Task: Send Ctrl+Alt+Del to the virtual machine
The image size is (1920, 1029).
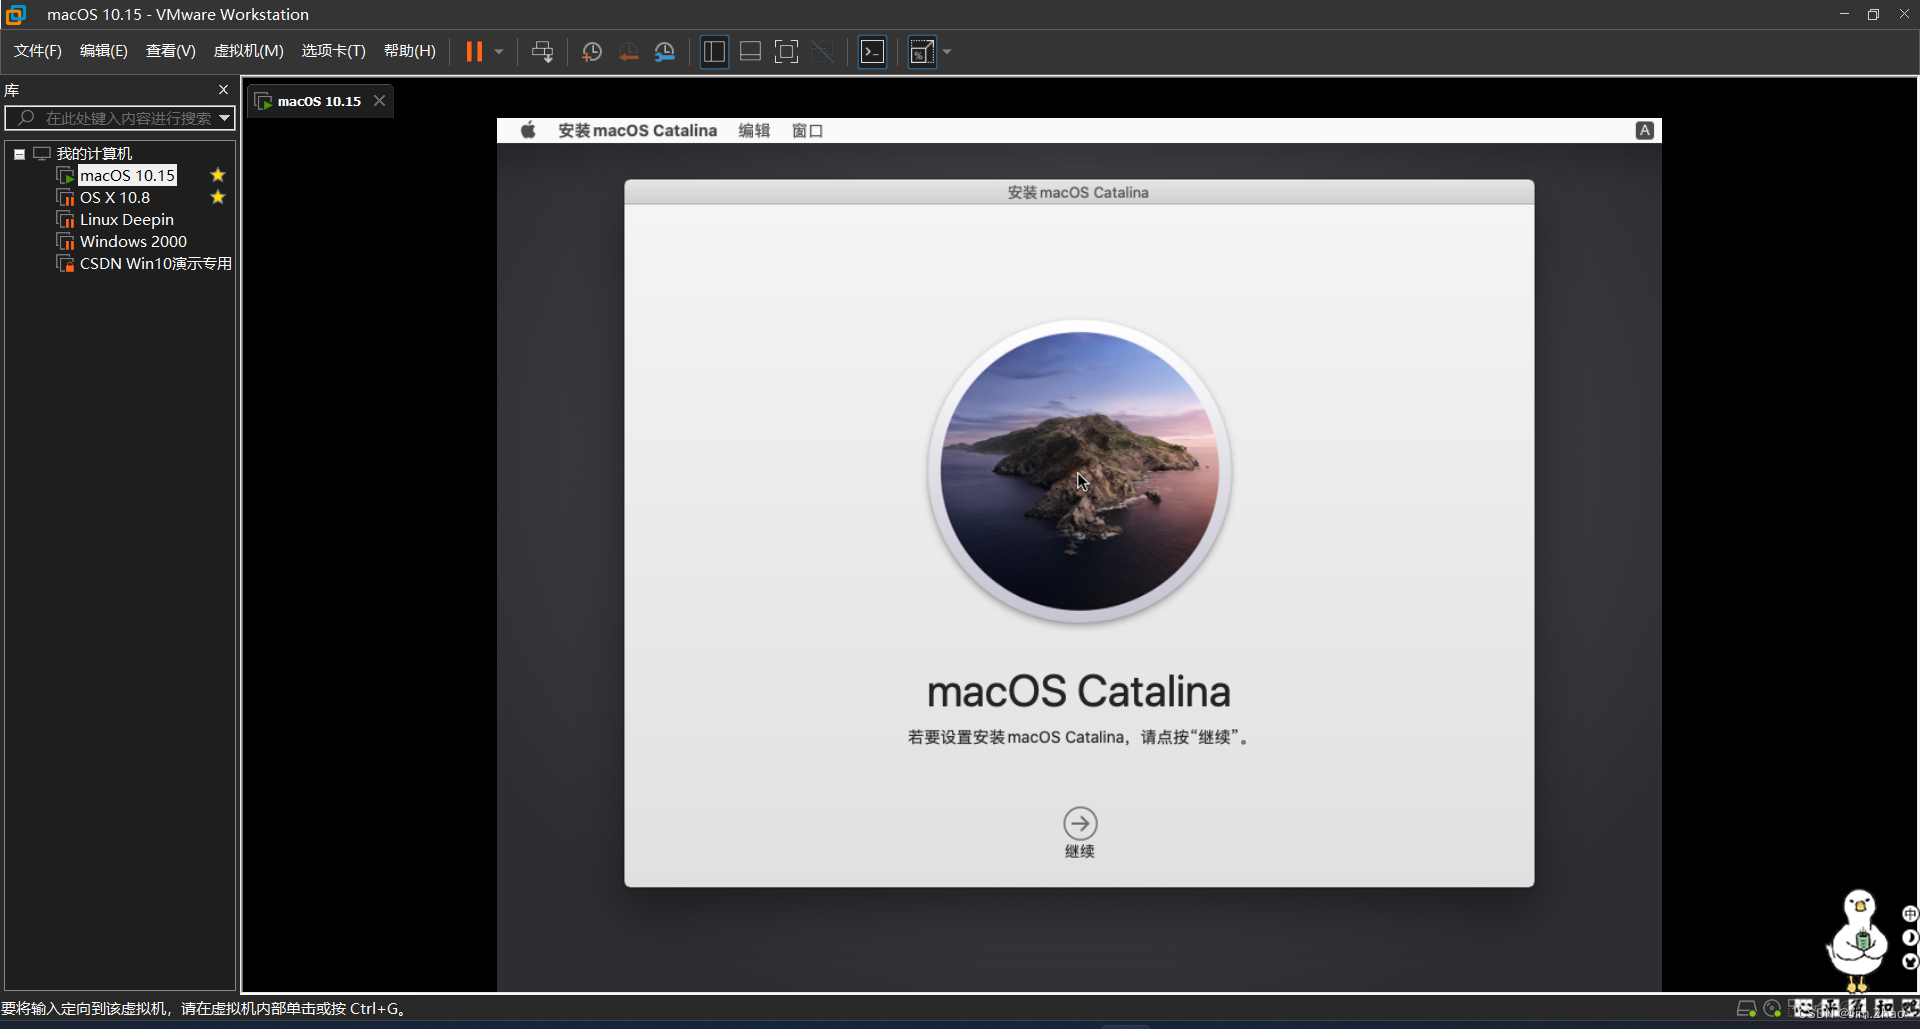Action: 542,51
